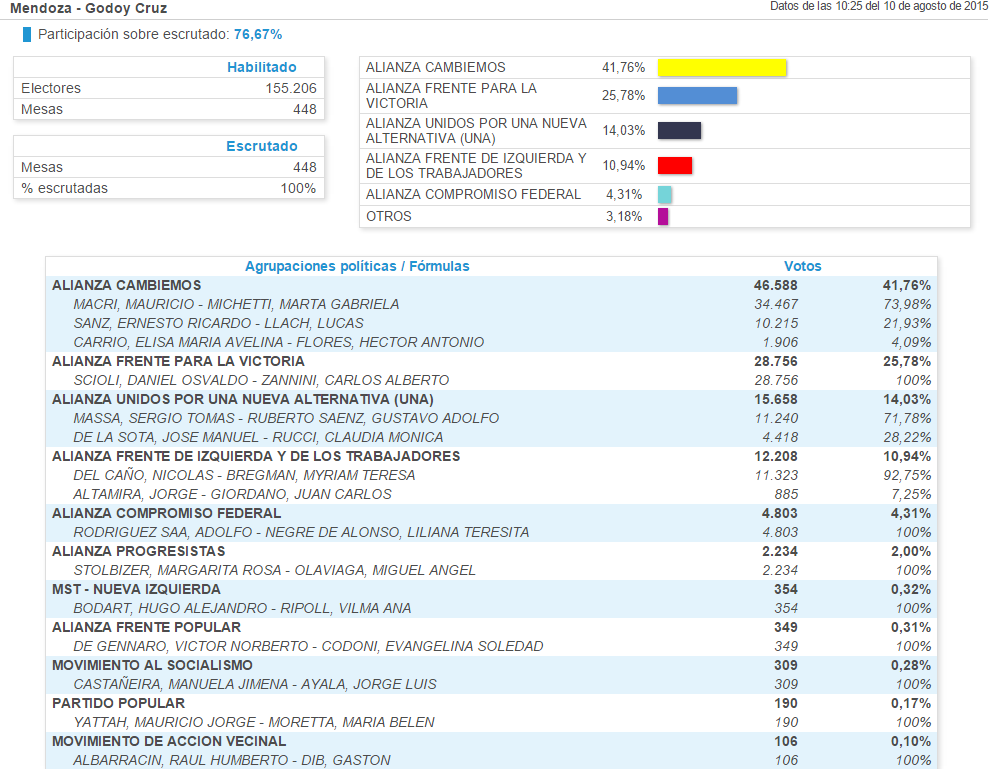Click the Mendoza - Godoy Cruz page title

tap(88, 9)
